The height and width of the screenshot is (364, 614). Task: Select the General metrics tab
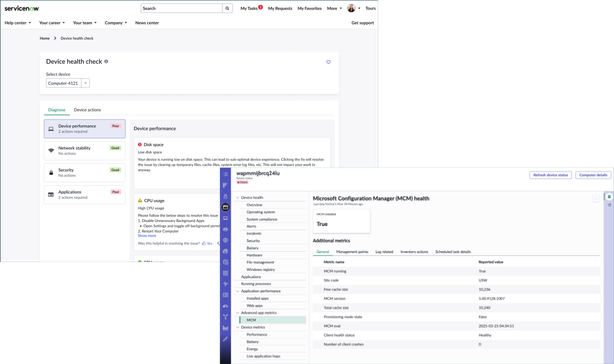click(x=323, y=252)
